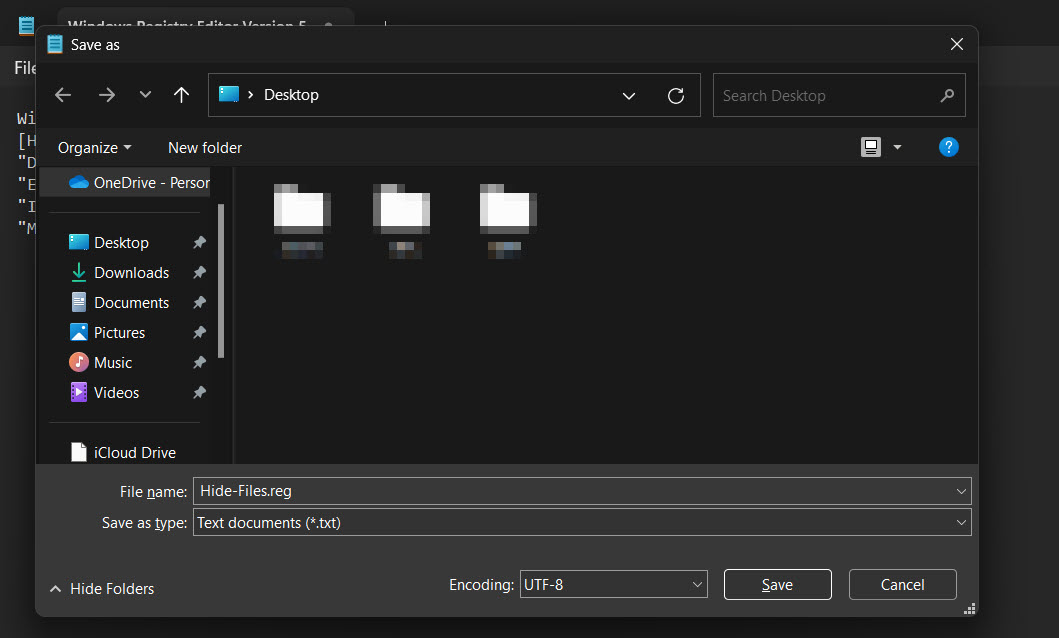Click inside the File name field
The width and height of the screenshot is (1059, 638).
pos(500,491)
